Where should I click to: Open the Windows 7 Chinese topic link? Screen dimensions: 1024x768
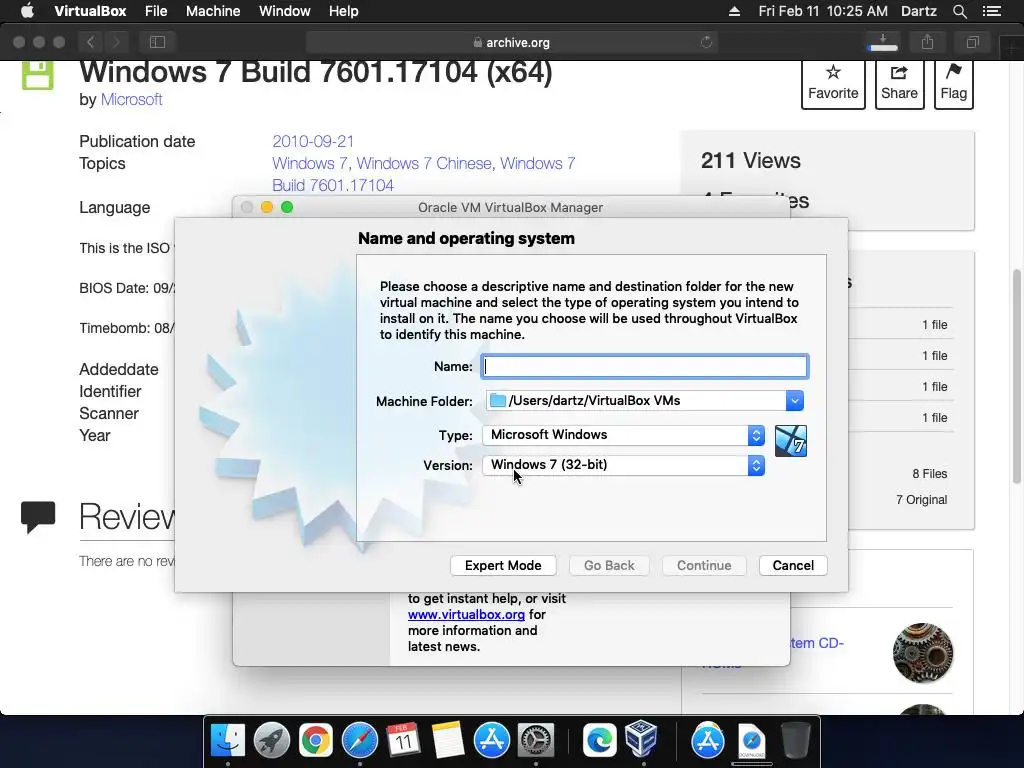424,163
